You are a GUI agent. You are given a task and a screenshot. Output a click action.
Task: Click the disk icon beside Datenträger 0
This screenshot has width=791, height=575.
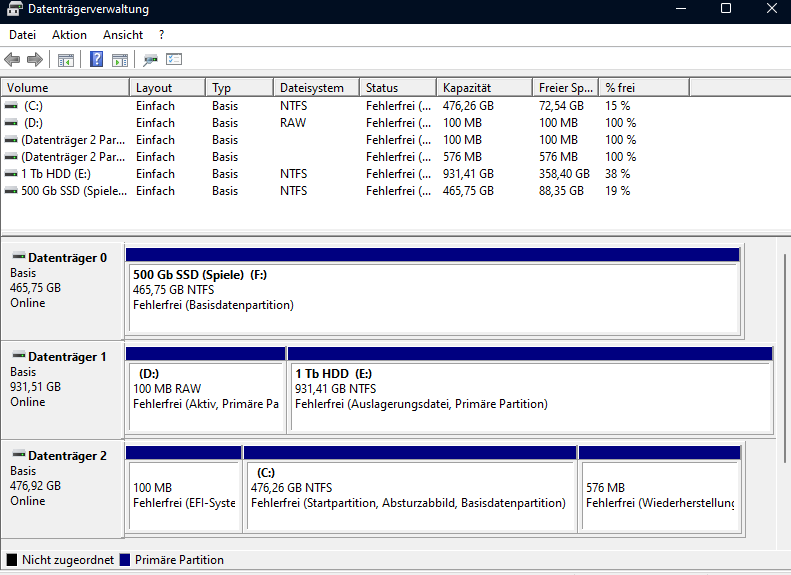19,256
